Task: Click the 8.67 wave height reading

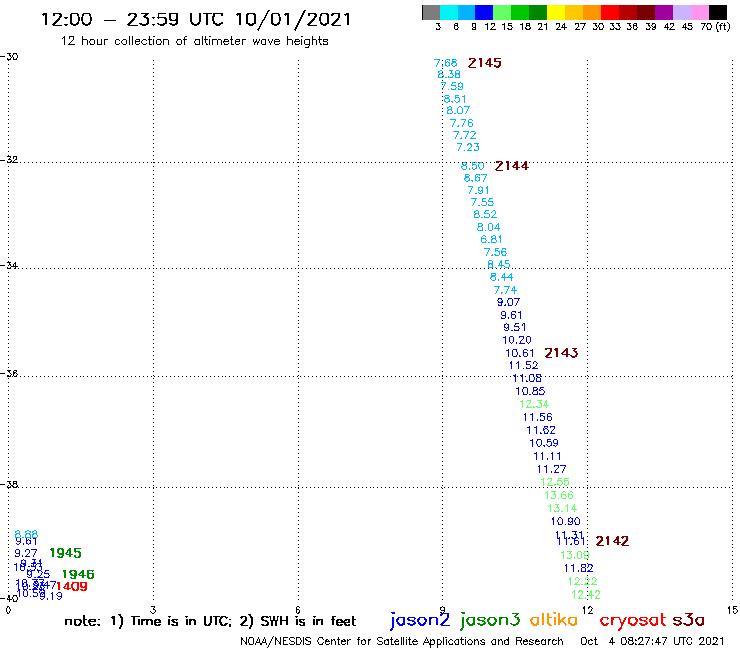Action: 475,178
